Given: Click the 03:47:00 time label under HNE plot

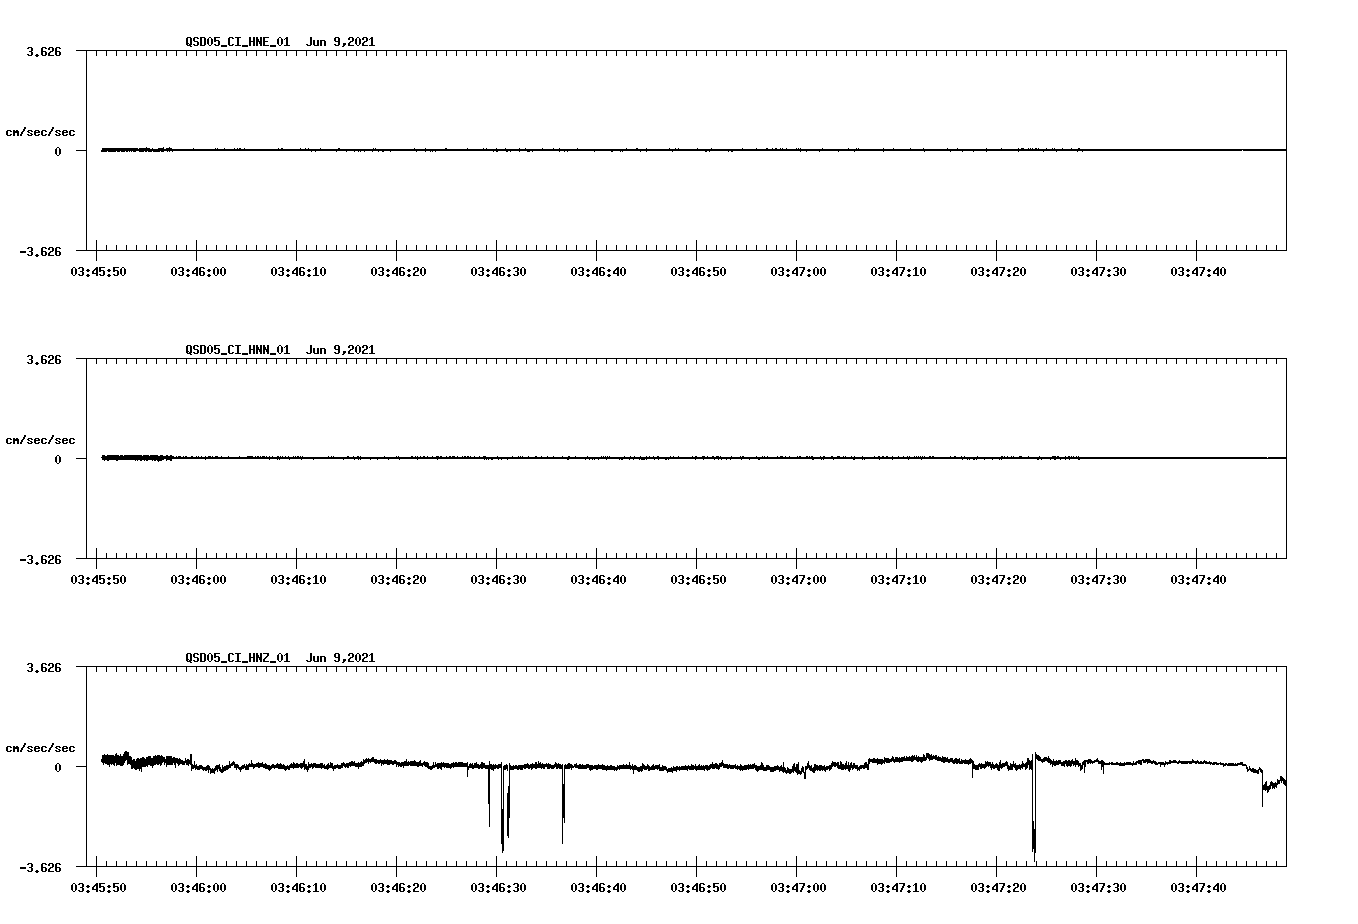Looking at the screenshot, I should pos(798,271).
